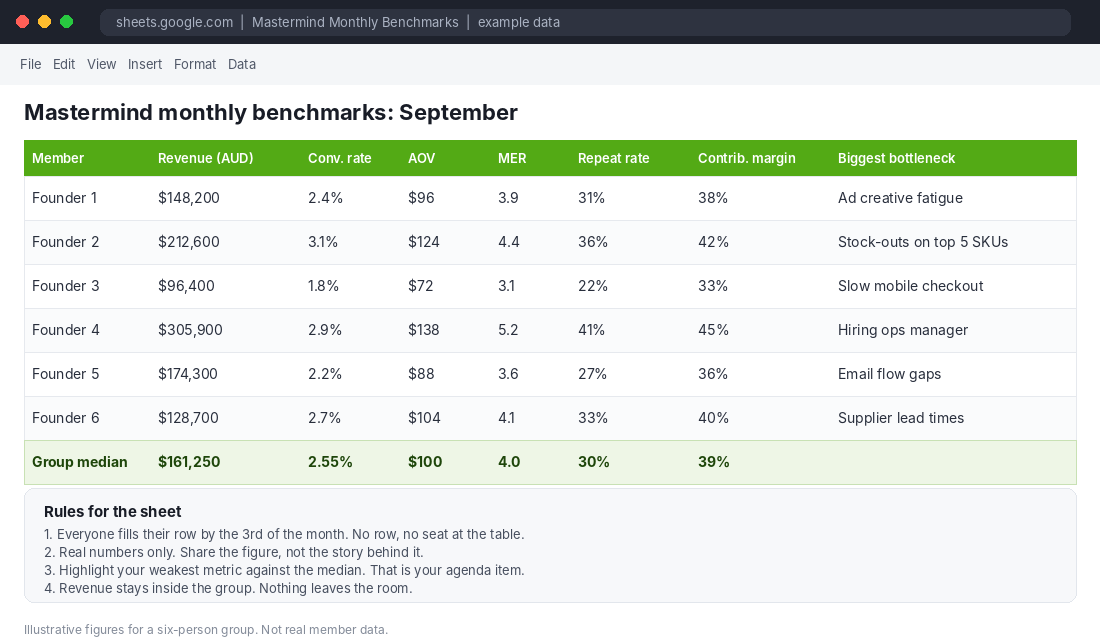Click Founder 2 conversion rate 3.1%

[323, 242]
